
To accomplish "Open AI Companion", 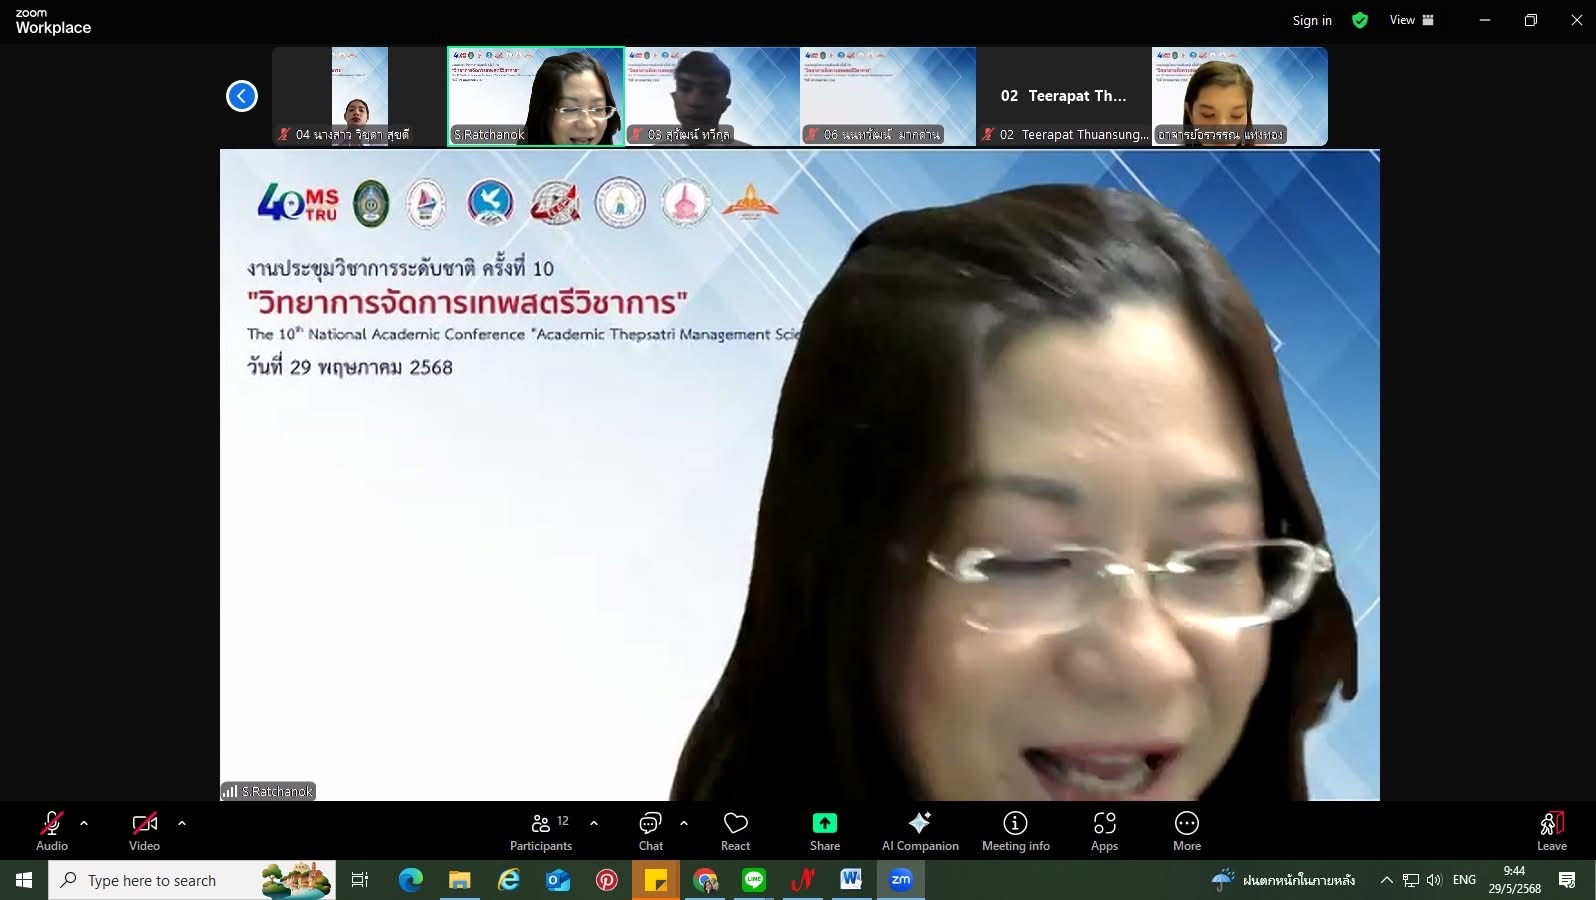I will [919, 831].
